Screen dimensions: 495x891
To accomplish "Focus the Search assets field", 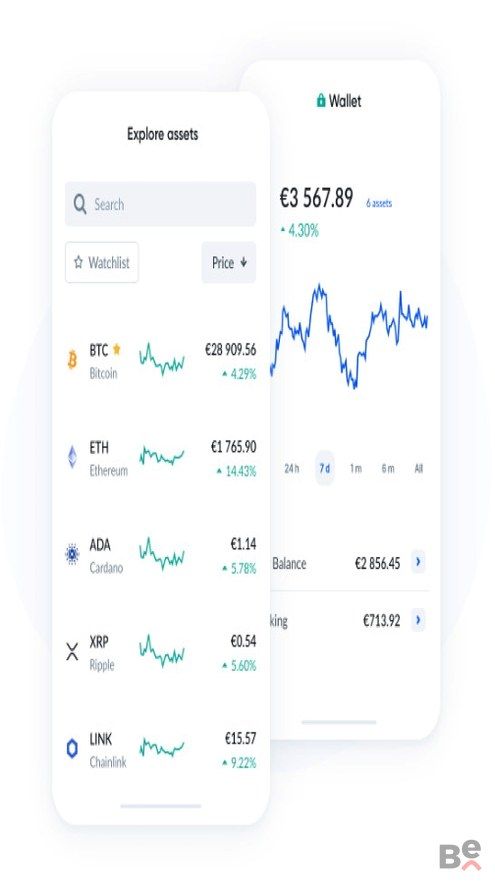I will coord(161,204).
